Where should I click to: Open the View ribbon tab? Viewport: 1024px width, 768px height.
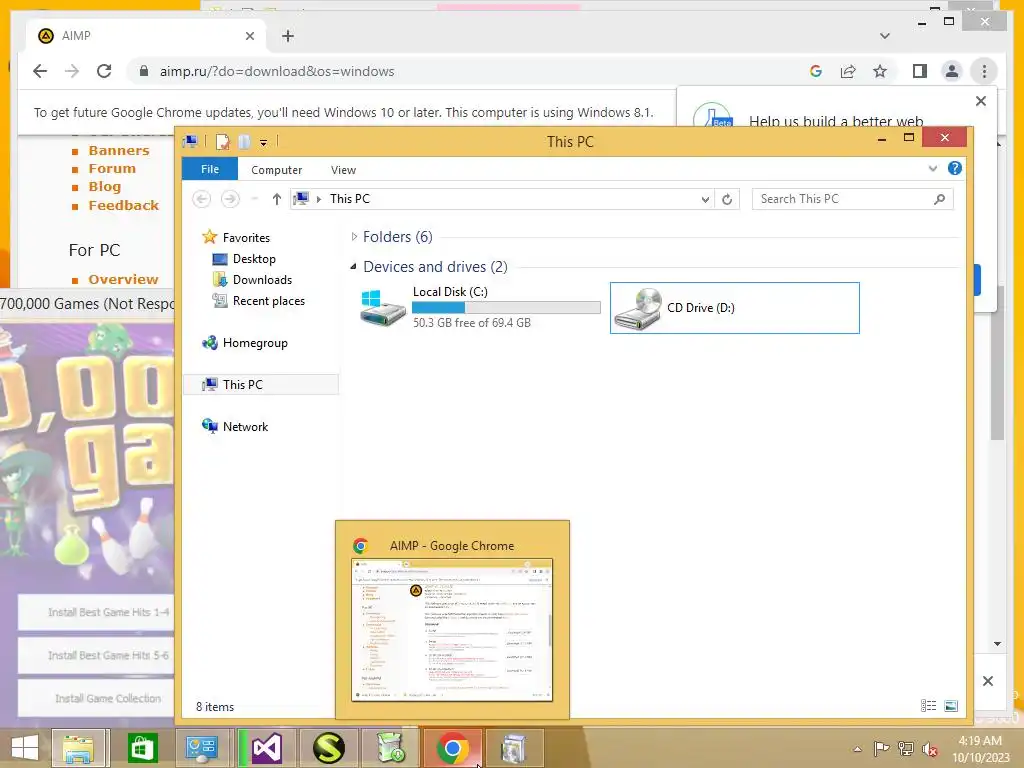coord(344,170)
